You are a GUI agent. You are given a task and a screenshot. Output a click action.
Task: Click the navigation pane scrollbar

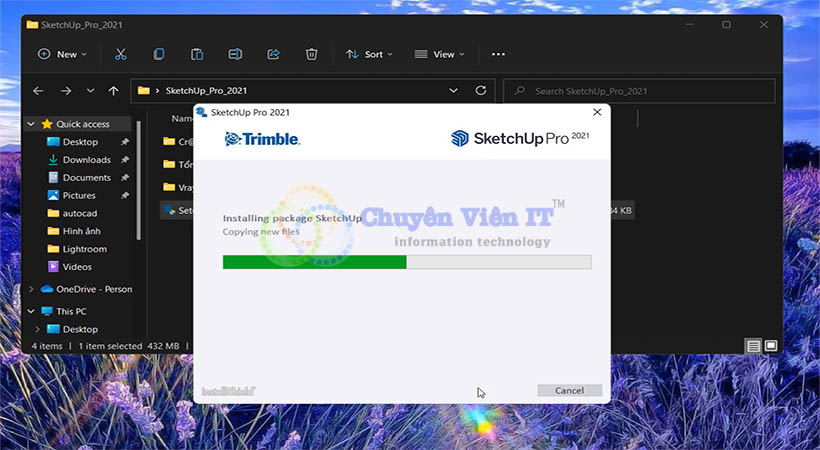click(x=139, y=181)
